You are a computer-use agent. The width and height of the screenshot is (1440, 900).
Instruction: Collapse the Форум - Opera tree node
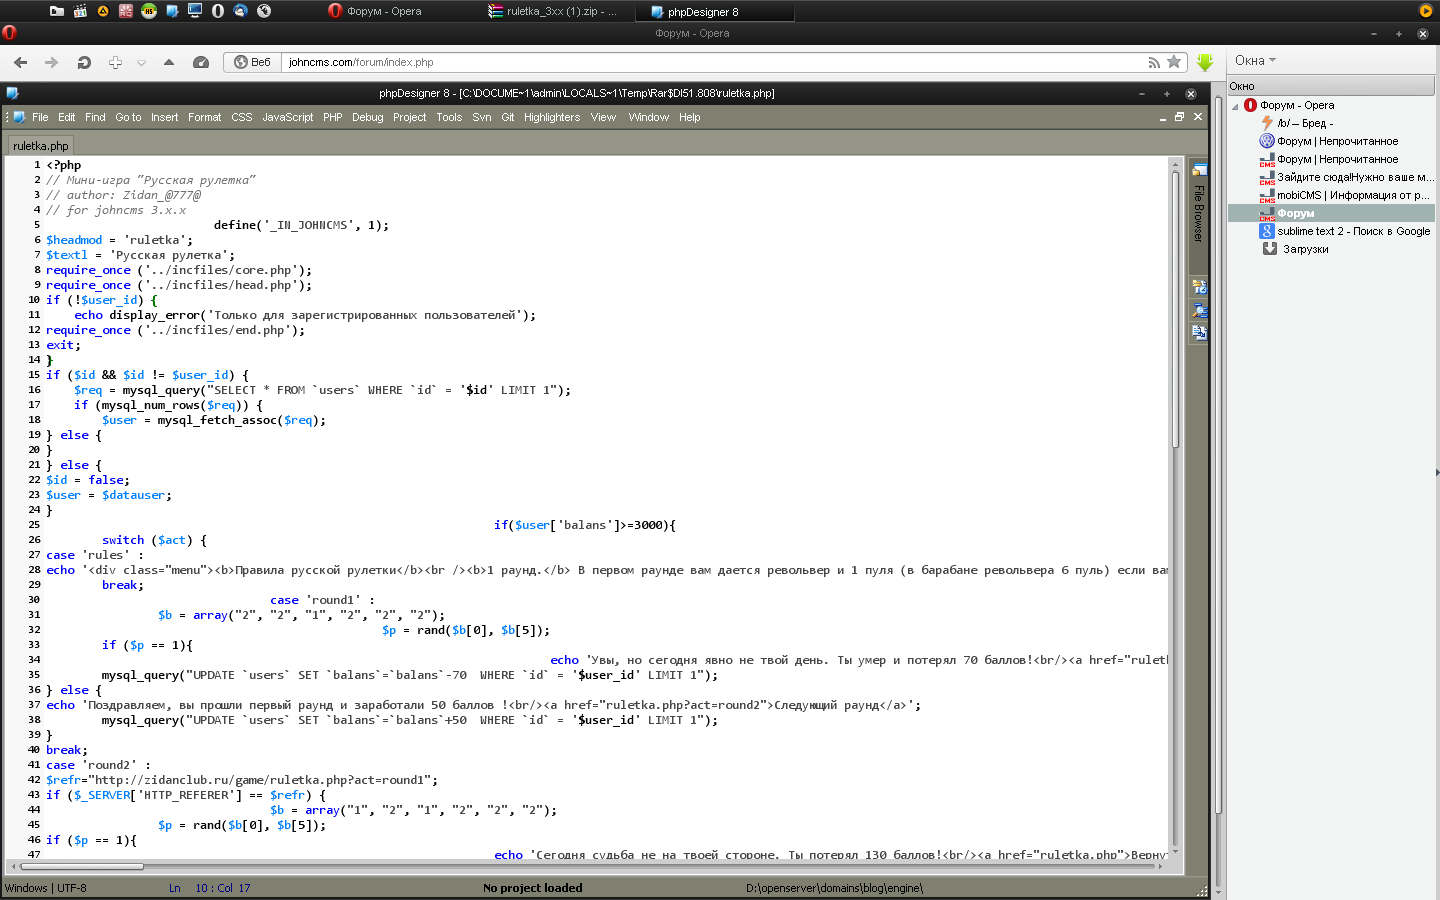[1236, 106]
